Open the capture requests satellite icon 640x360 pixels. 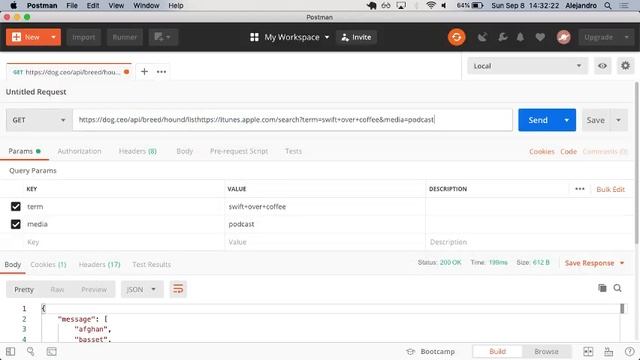click(x=482, y=37)
